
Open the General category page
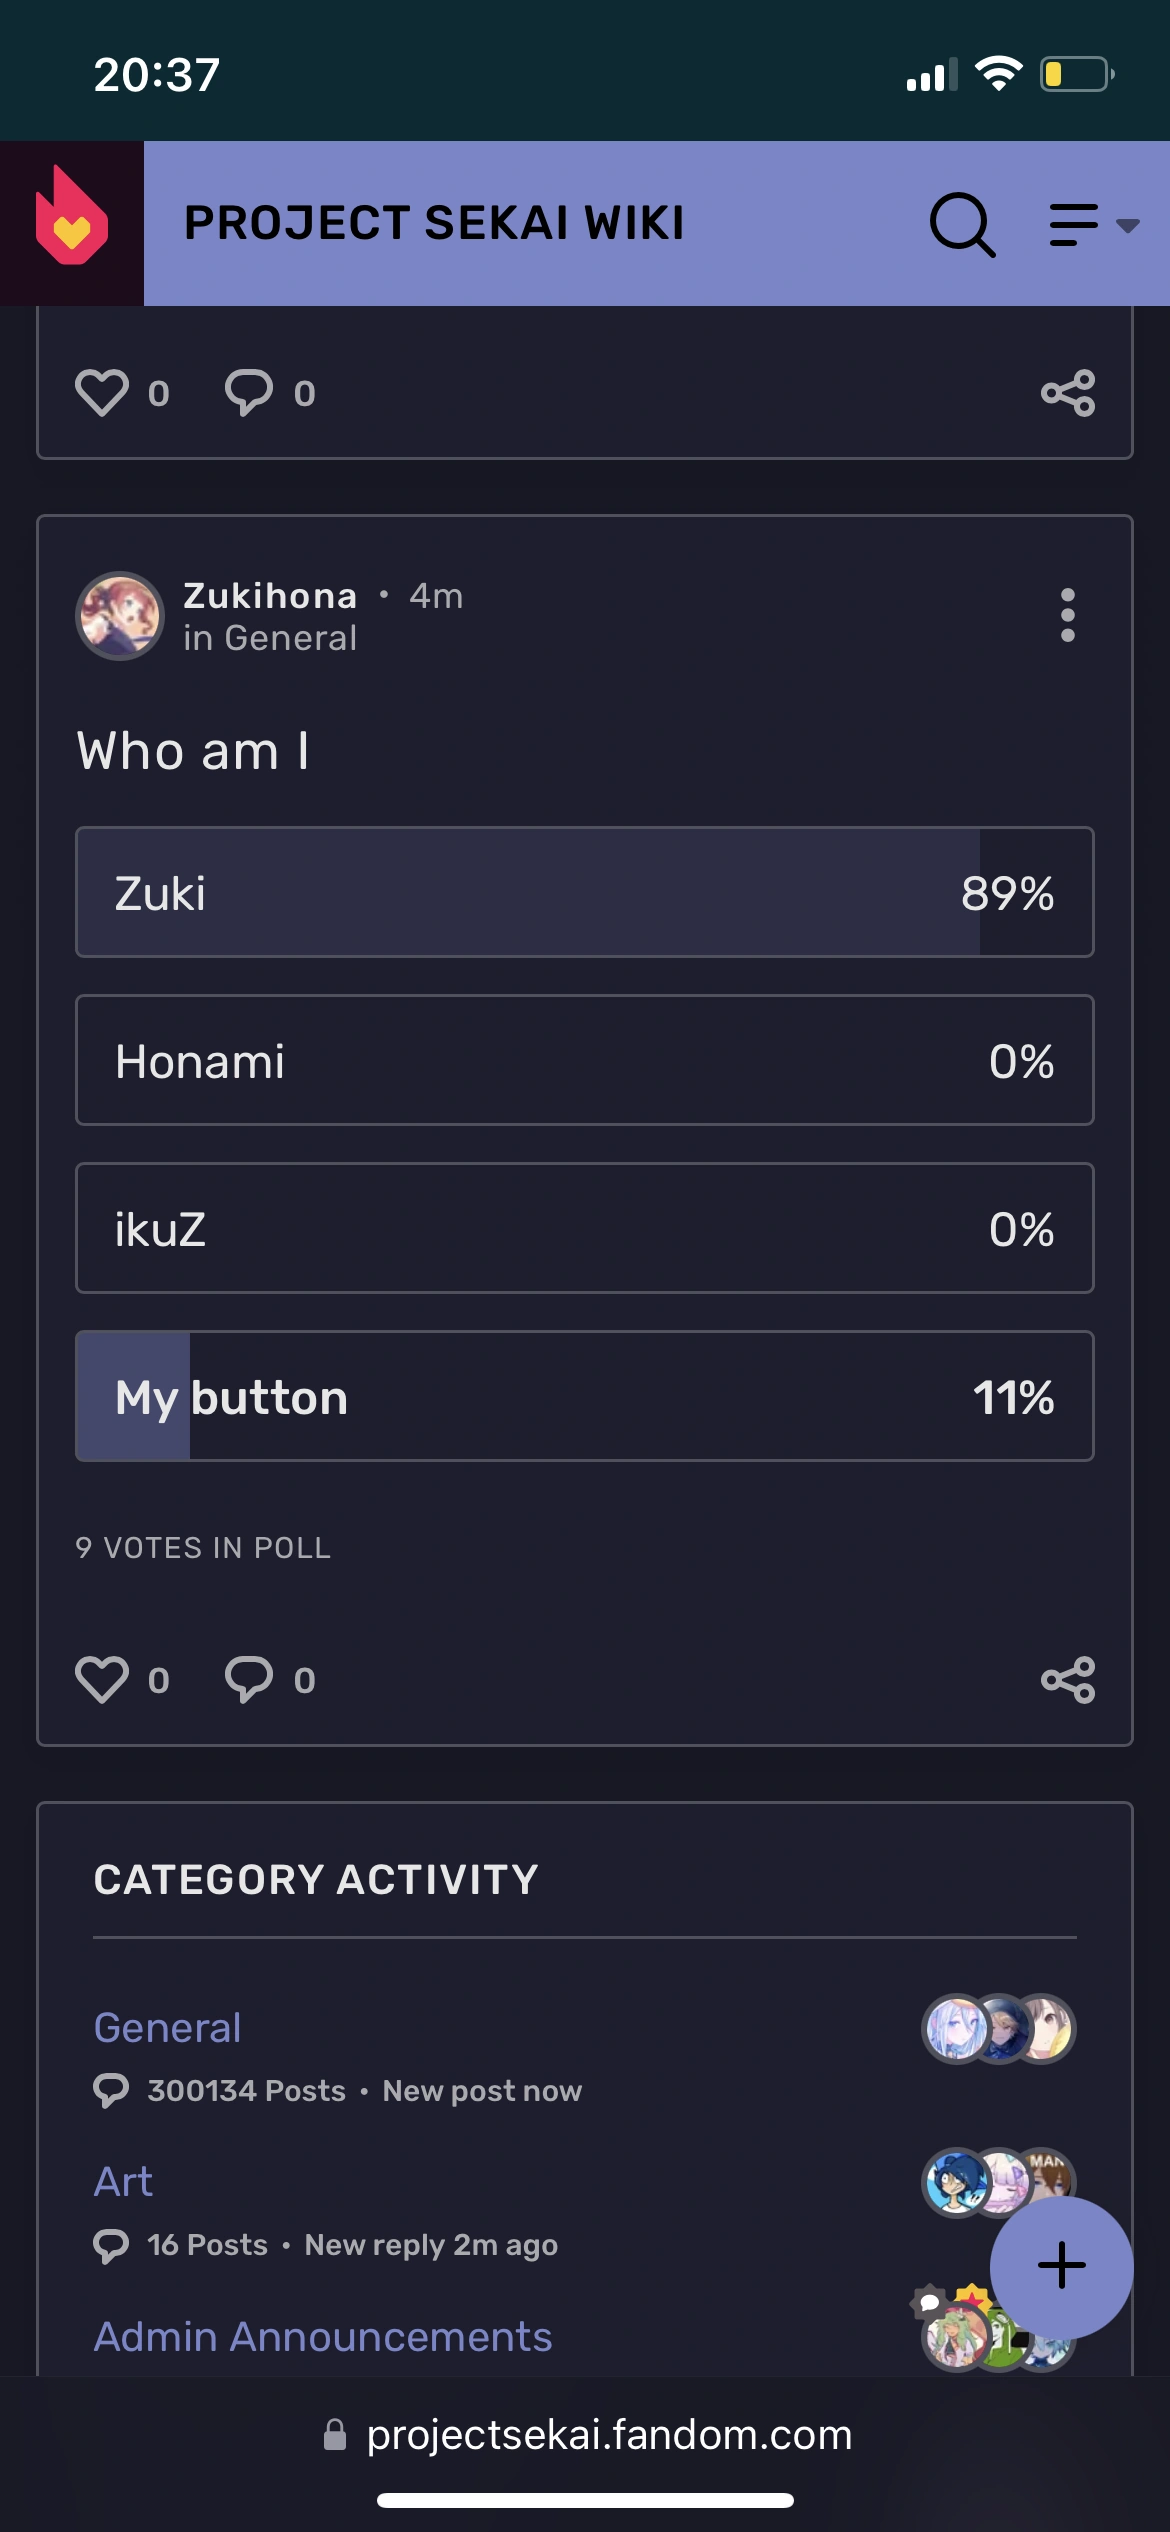tap(166, 2028)
